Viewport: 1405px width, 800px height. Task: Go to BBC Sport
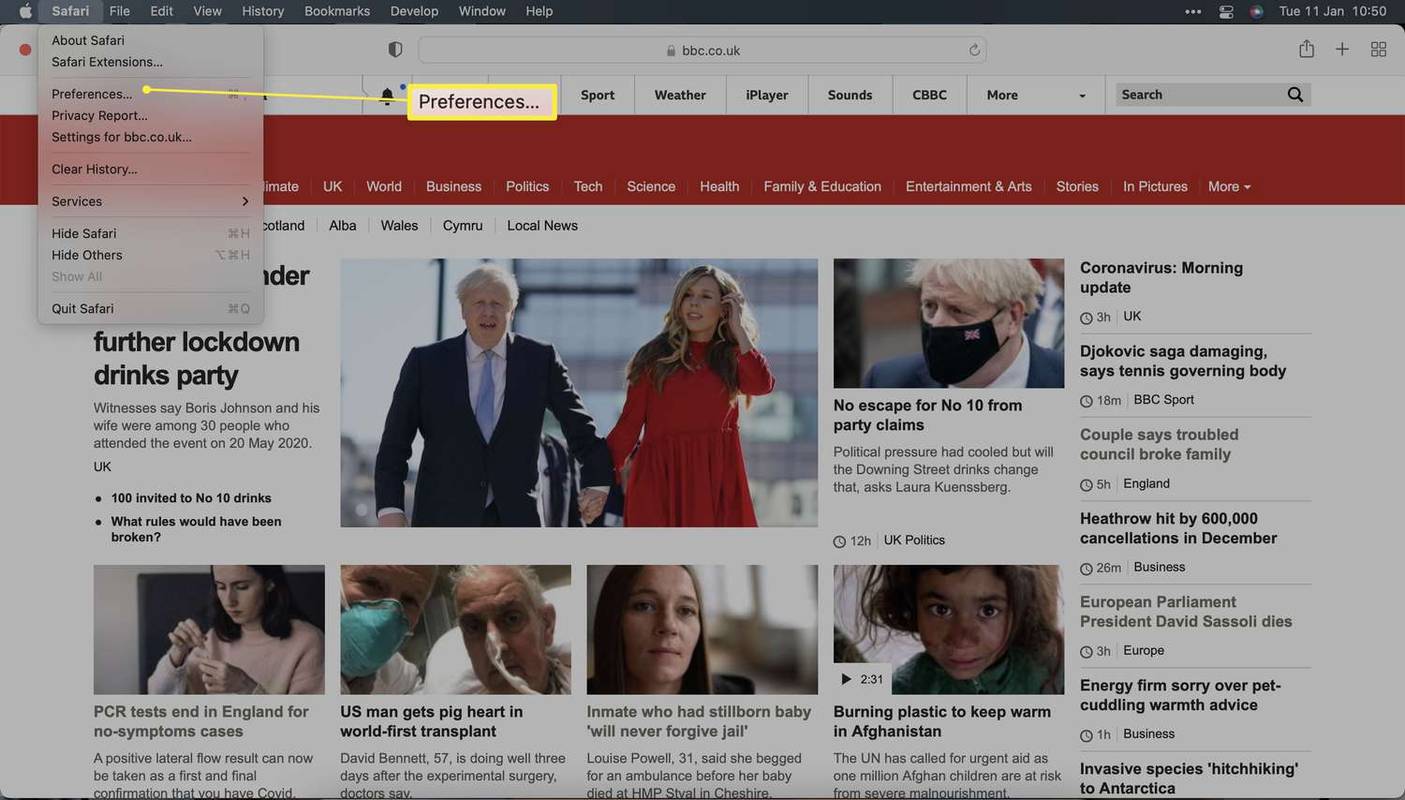click(598, 95)
